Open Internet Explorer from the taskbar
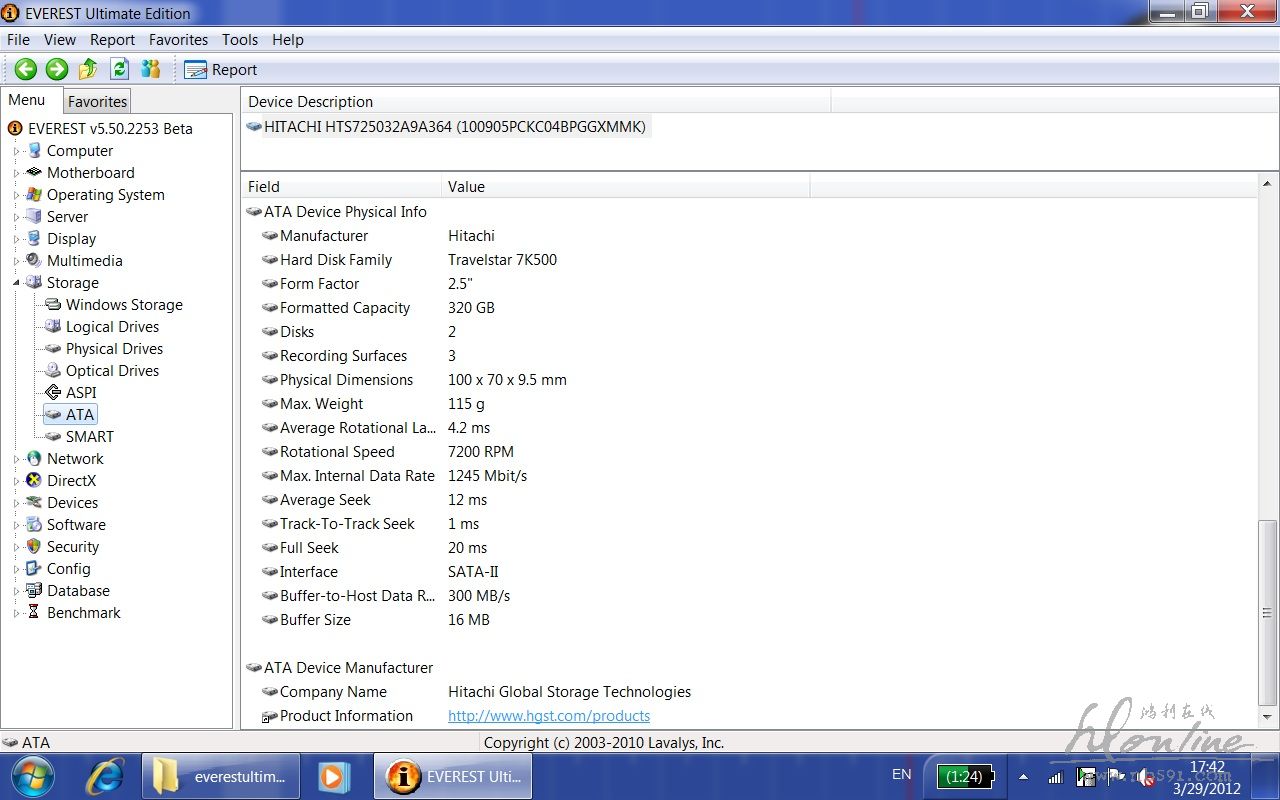1280x800 pixels. [x=105, y=777]
